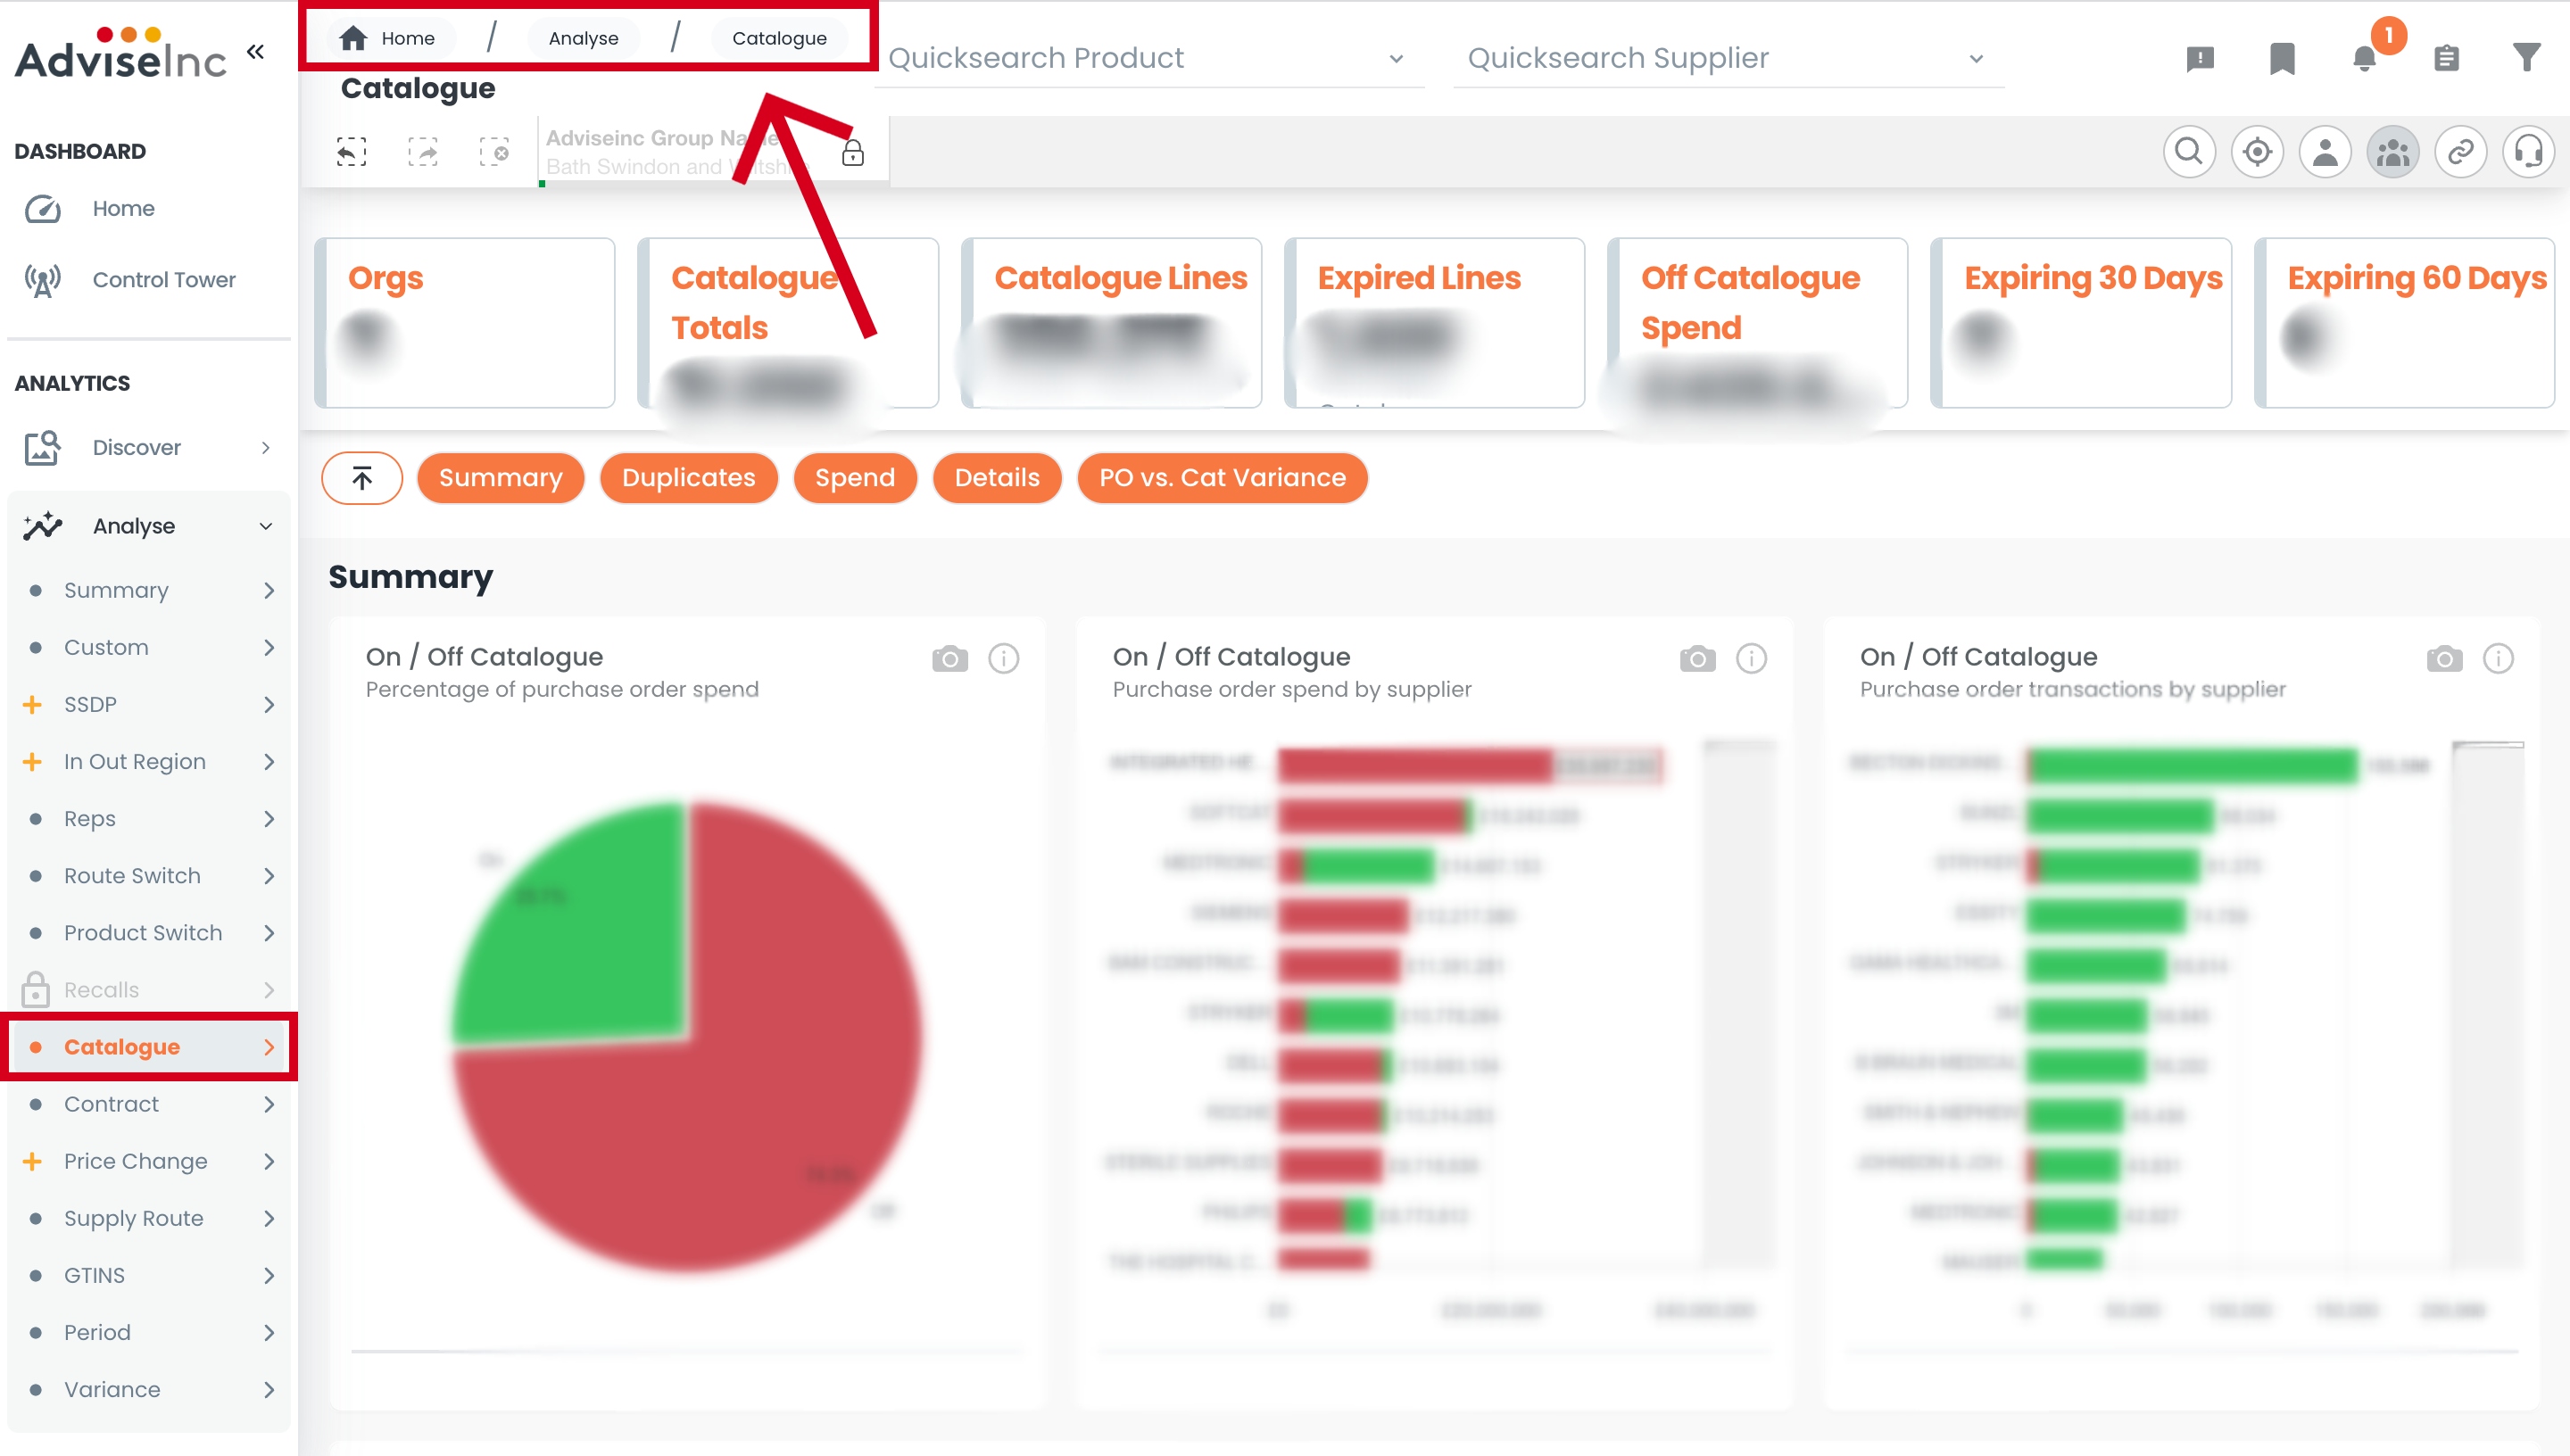Toggle the selection lock padlock icon
2570x1456 pixels.
click(x=852, y=153)
